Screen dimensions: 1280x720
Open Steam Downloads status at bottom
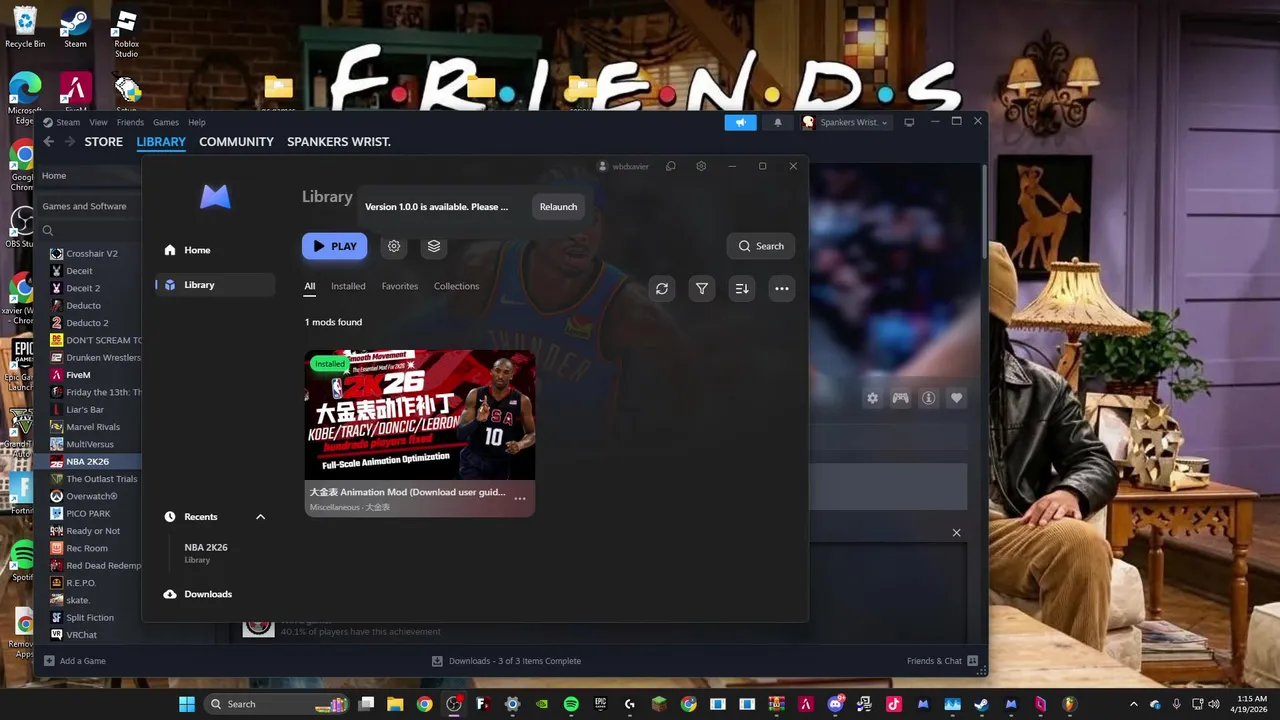[506, 661]
